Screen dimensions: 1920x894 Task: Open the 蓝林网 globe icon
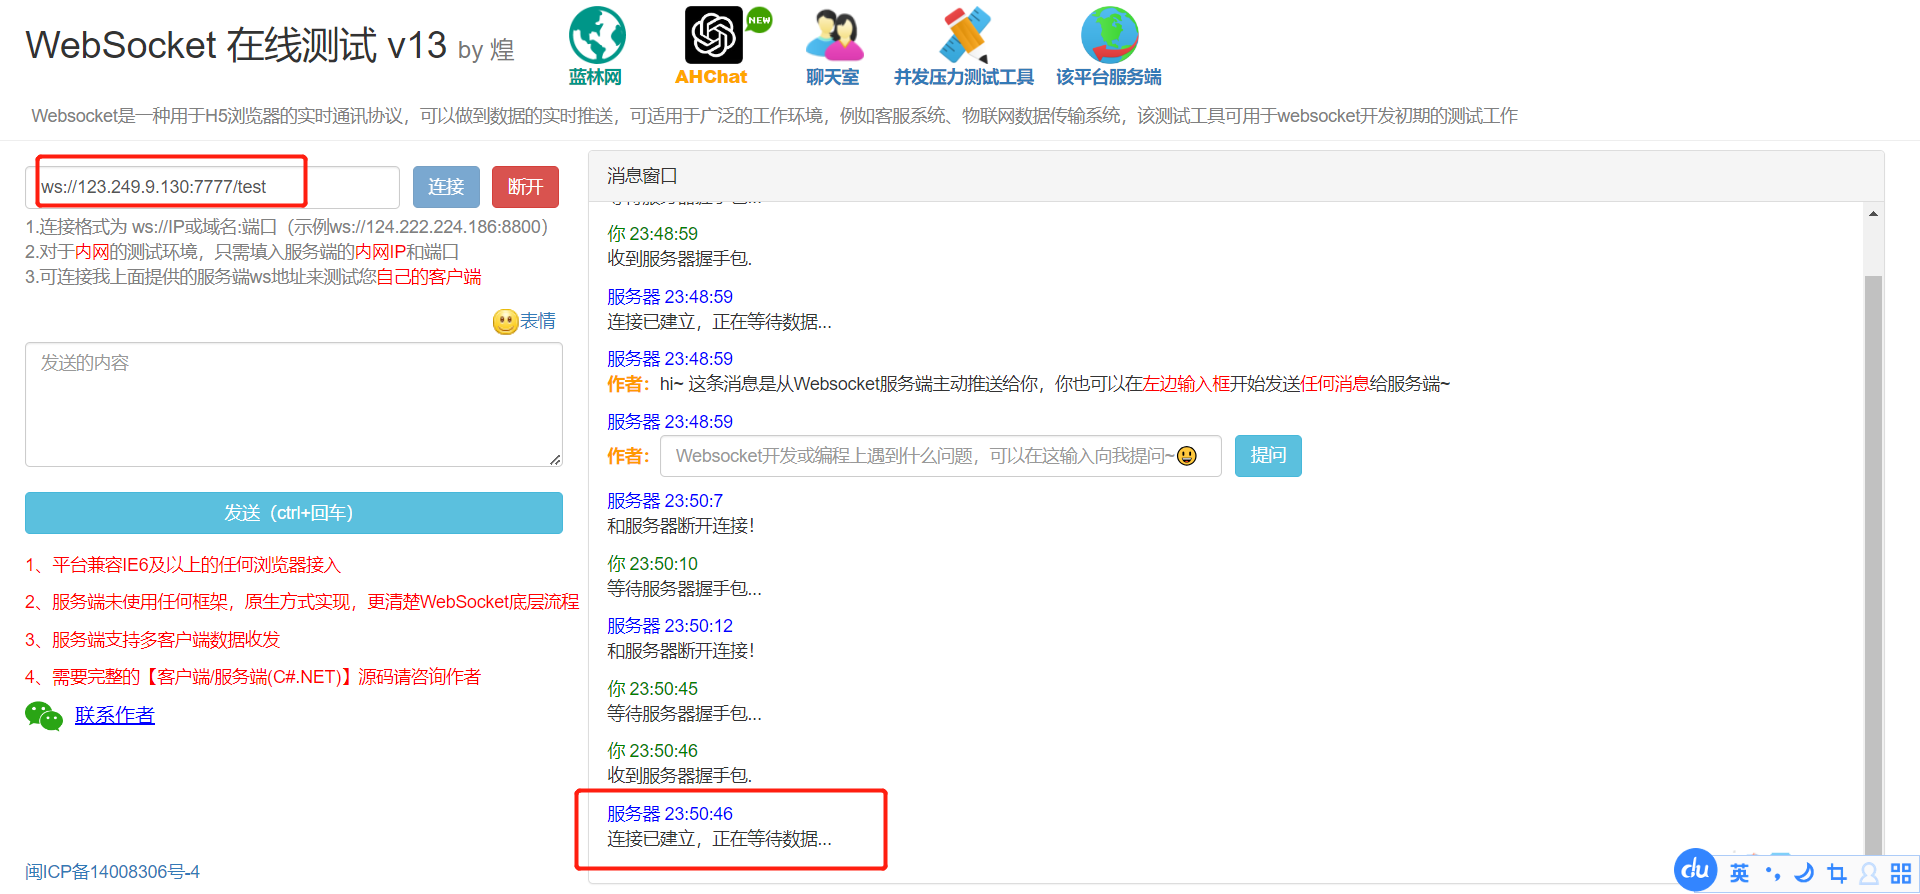pos(597,36)
